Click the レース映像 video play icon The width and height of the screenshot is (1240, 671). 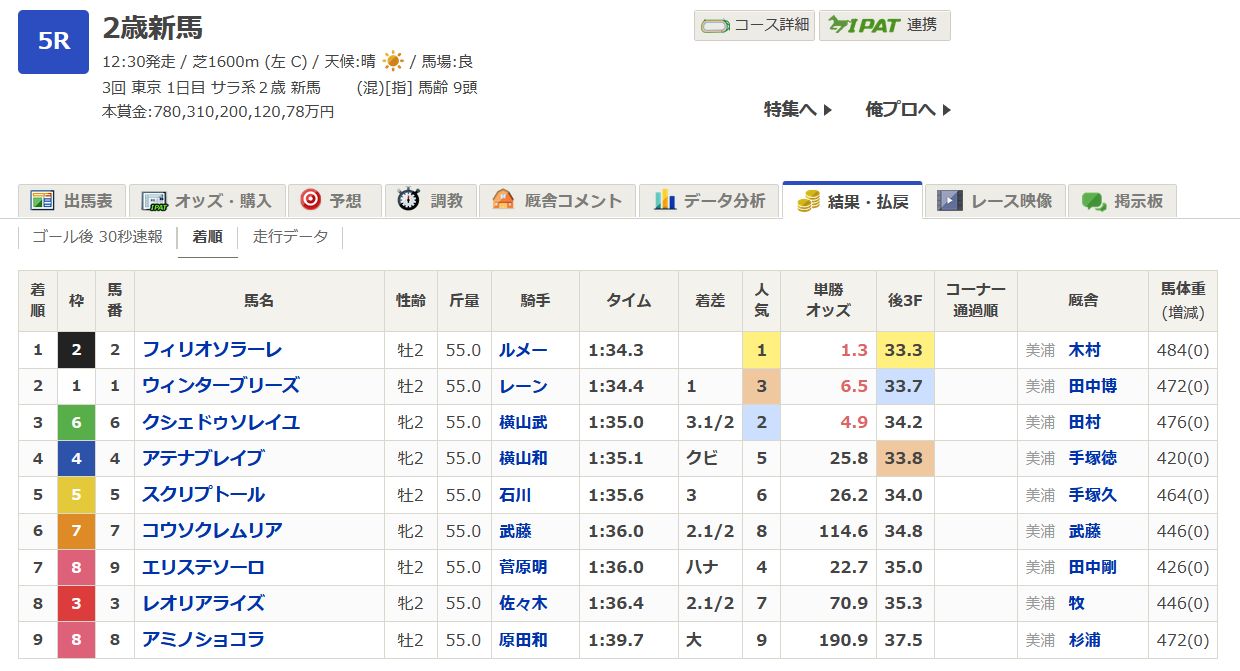click(949, 201)
